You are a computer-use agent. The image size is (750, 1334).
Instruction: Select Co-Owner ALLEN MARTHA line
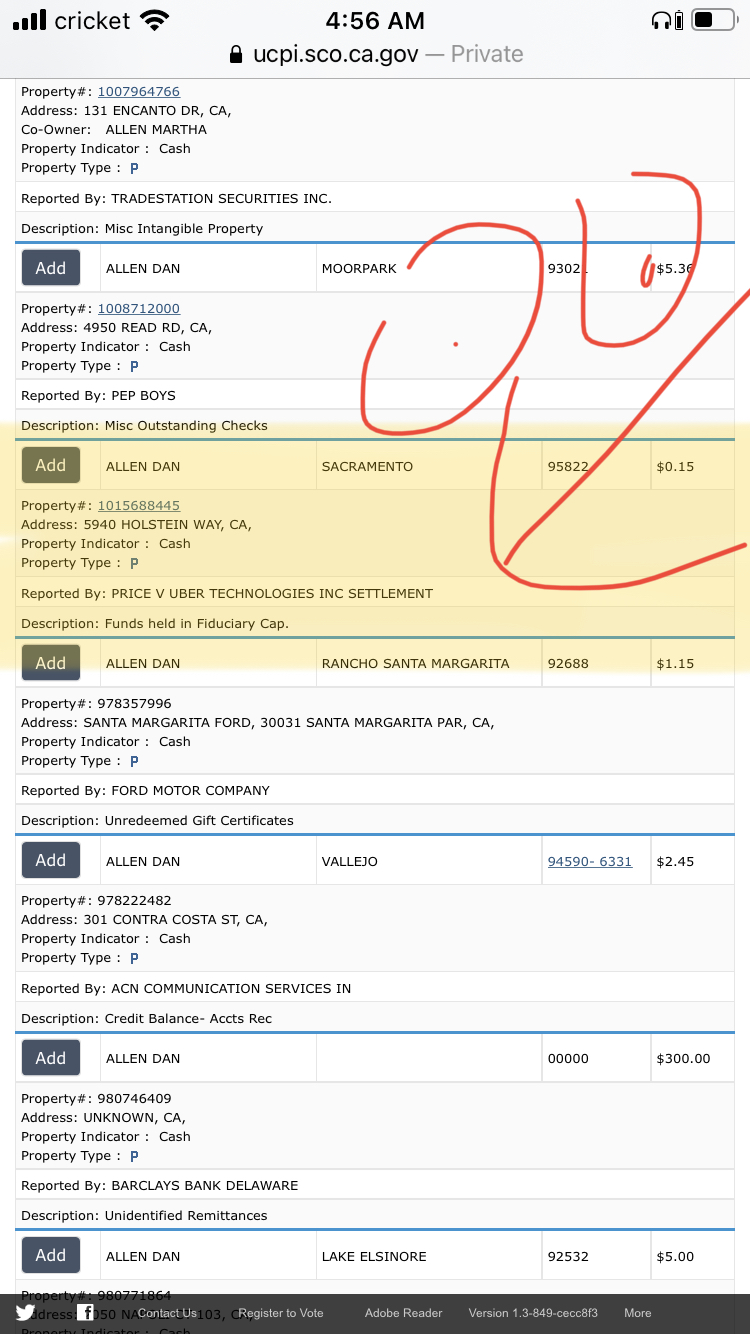tap(114, 130)
